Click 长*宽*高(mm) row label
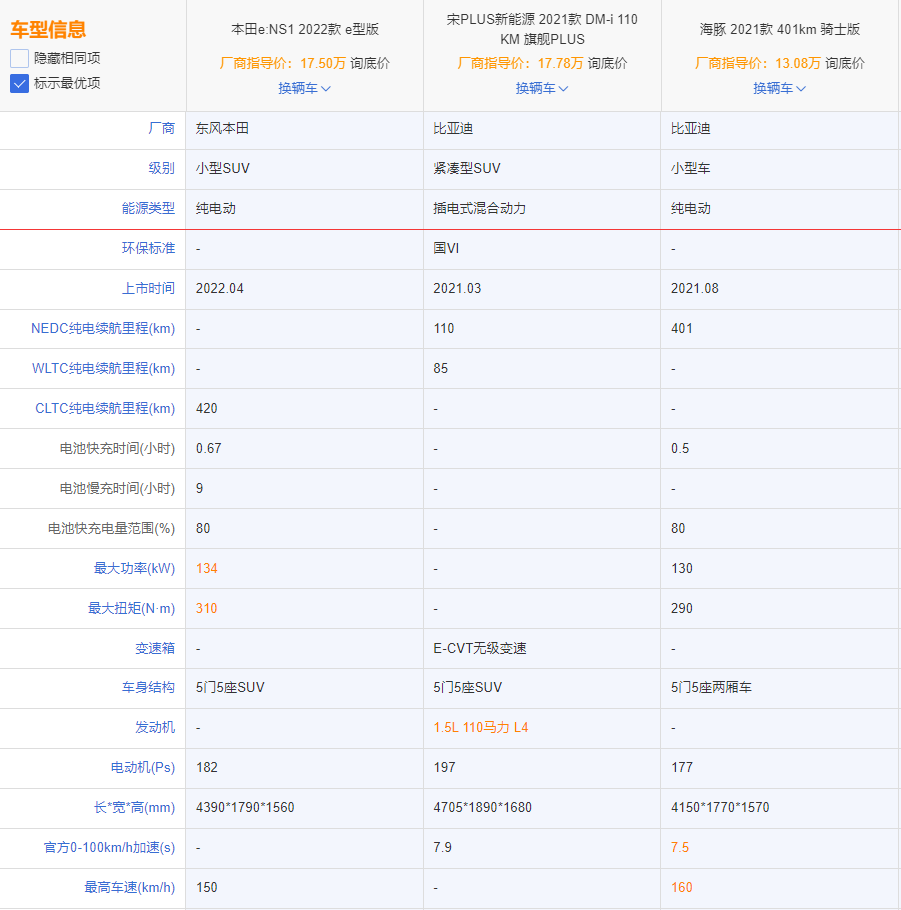Screen dimensions: 901x910 (x=134, y=808)
